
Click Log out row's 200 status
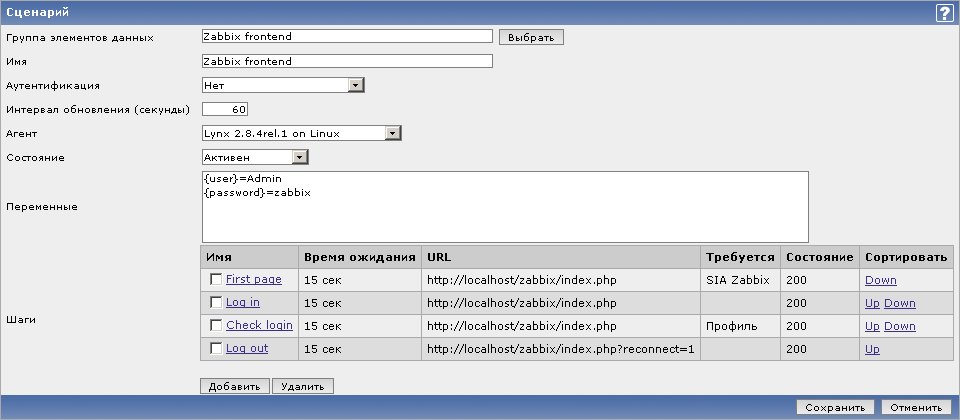[797, 350]
